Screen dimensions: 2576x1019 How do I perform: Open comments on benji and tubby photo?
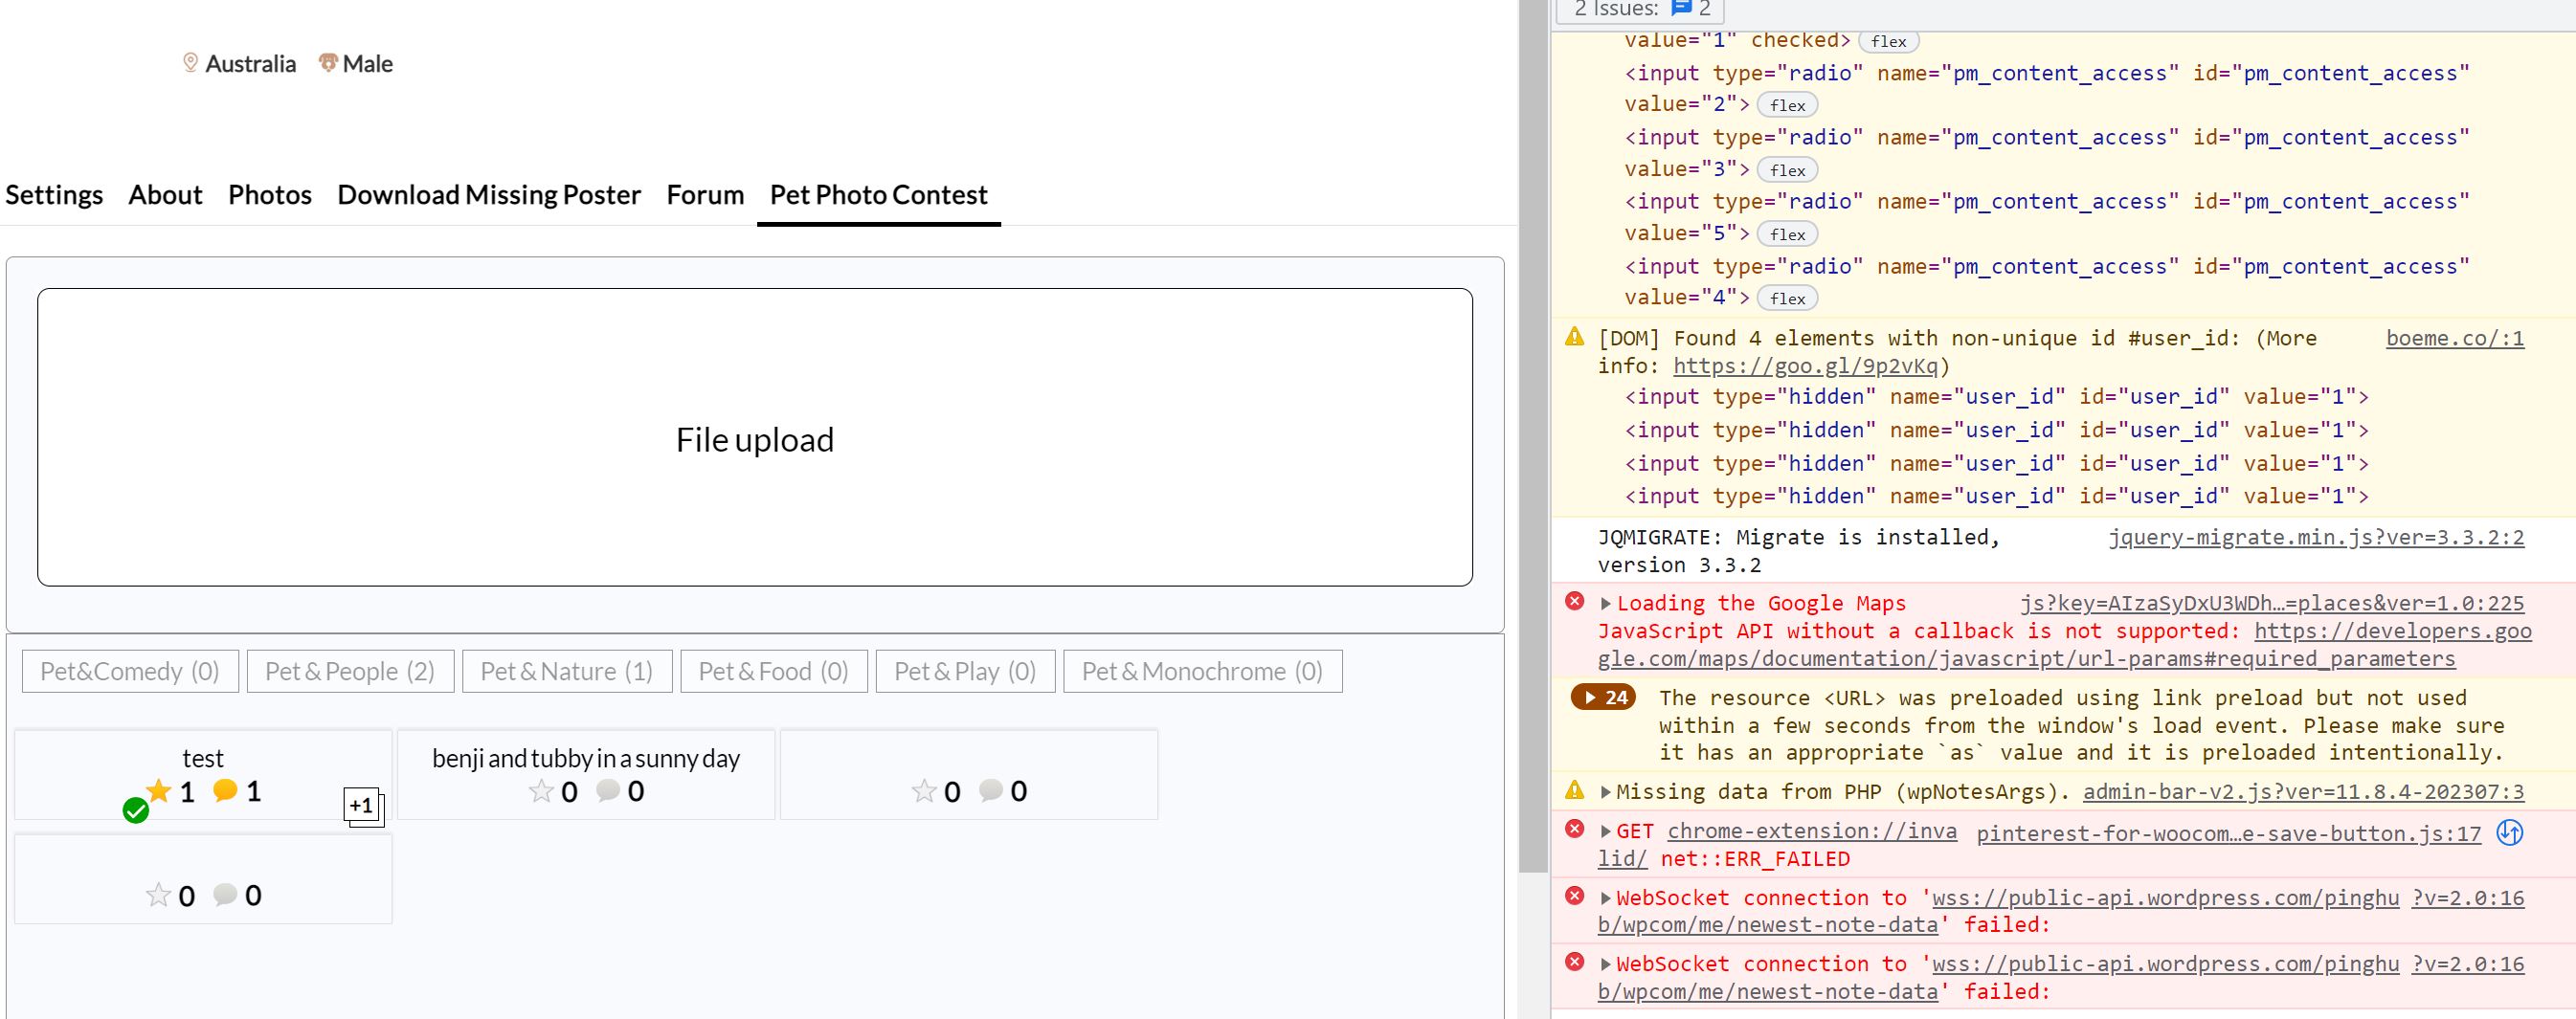pyautogui.click(x=608, y=791)
